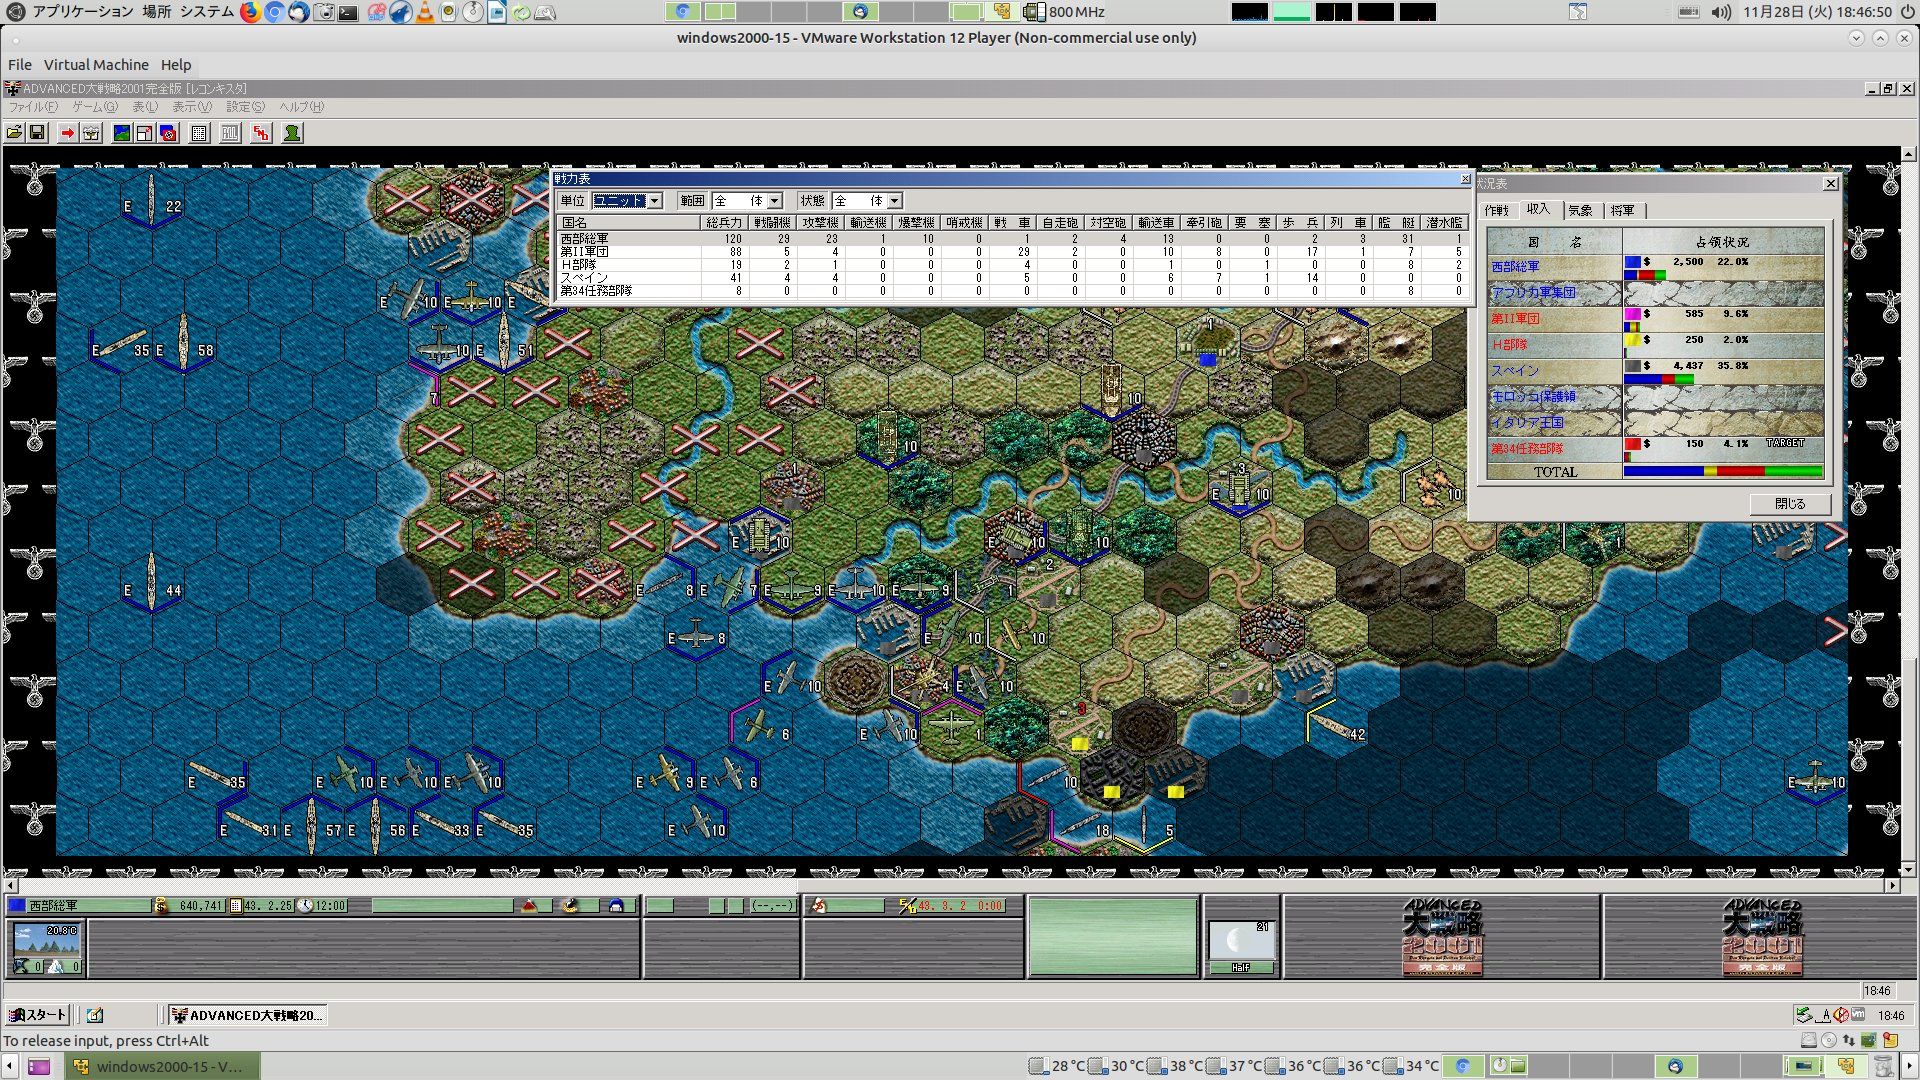Screen dimensions: 1920x1080
Task: Click the TOTAL occupation bar
Action: [1723, 471]
